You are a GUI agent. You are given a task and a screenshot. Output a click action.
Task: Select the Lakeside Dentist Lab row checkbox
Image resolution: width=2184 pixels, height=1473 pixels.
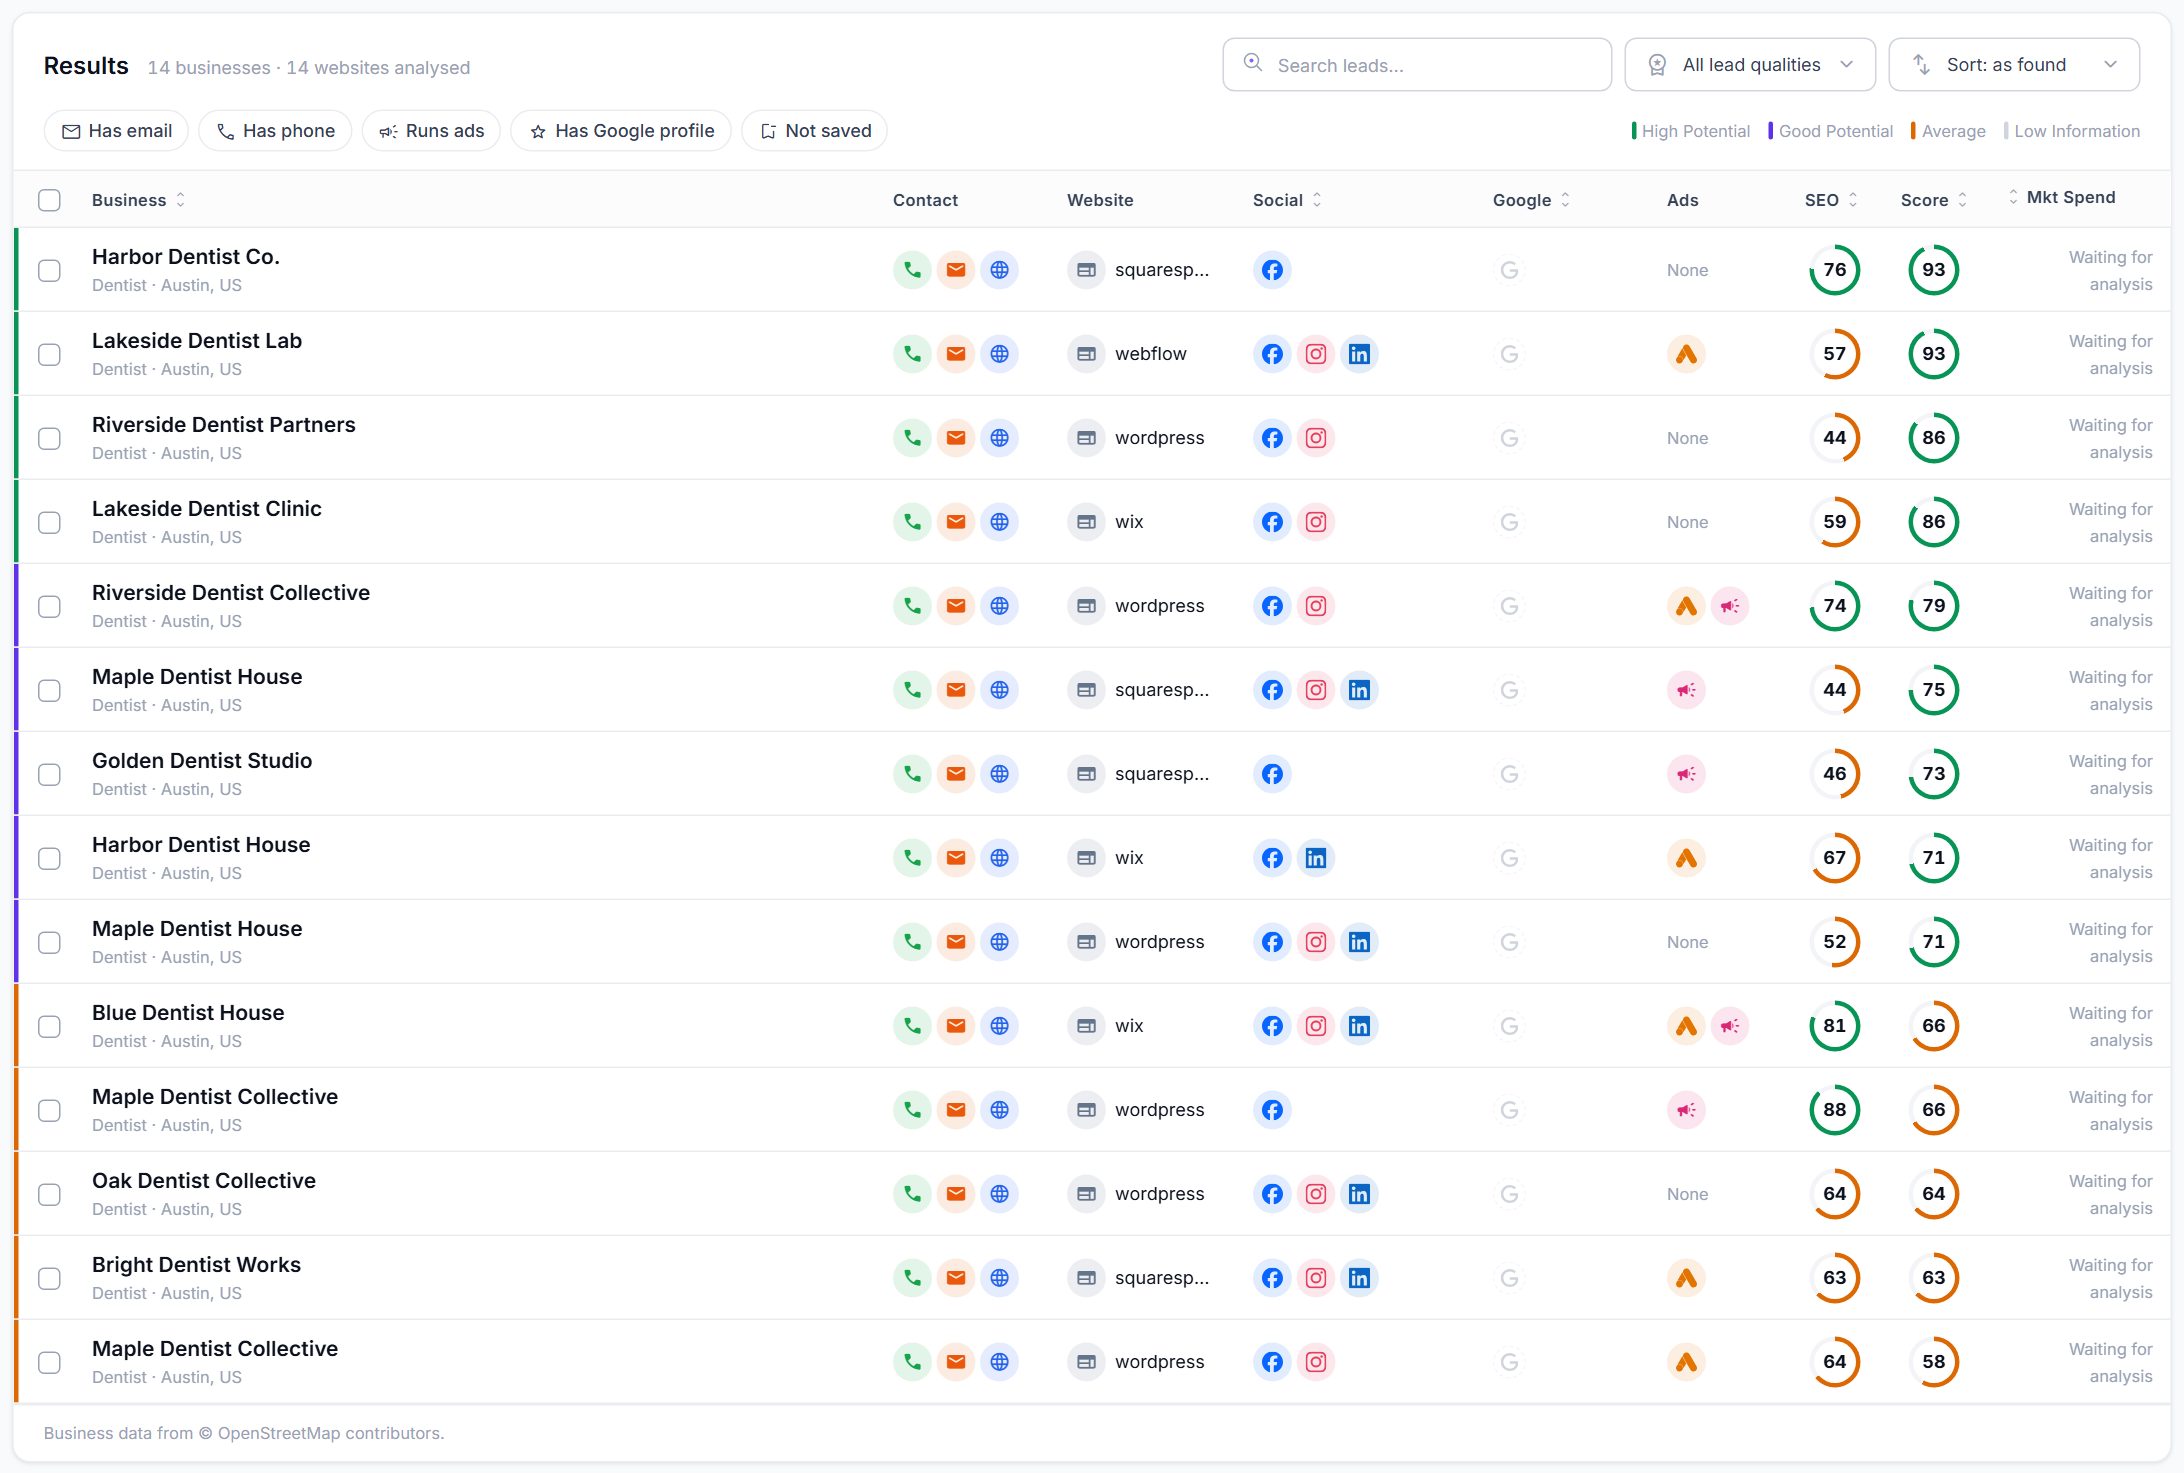click(x=49, y=354)
